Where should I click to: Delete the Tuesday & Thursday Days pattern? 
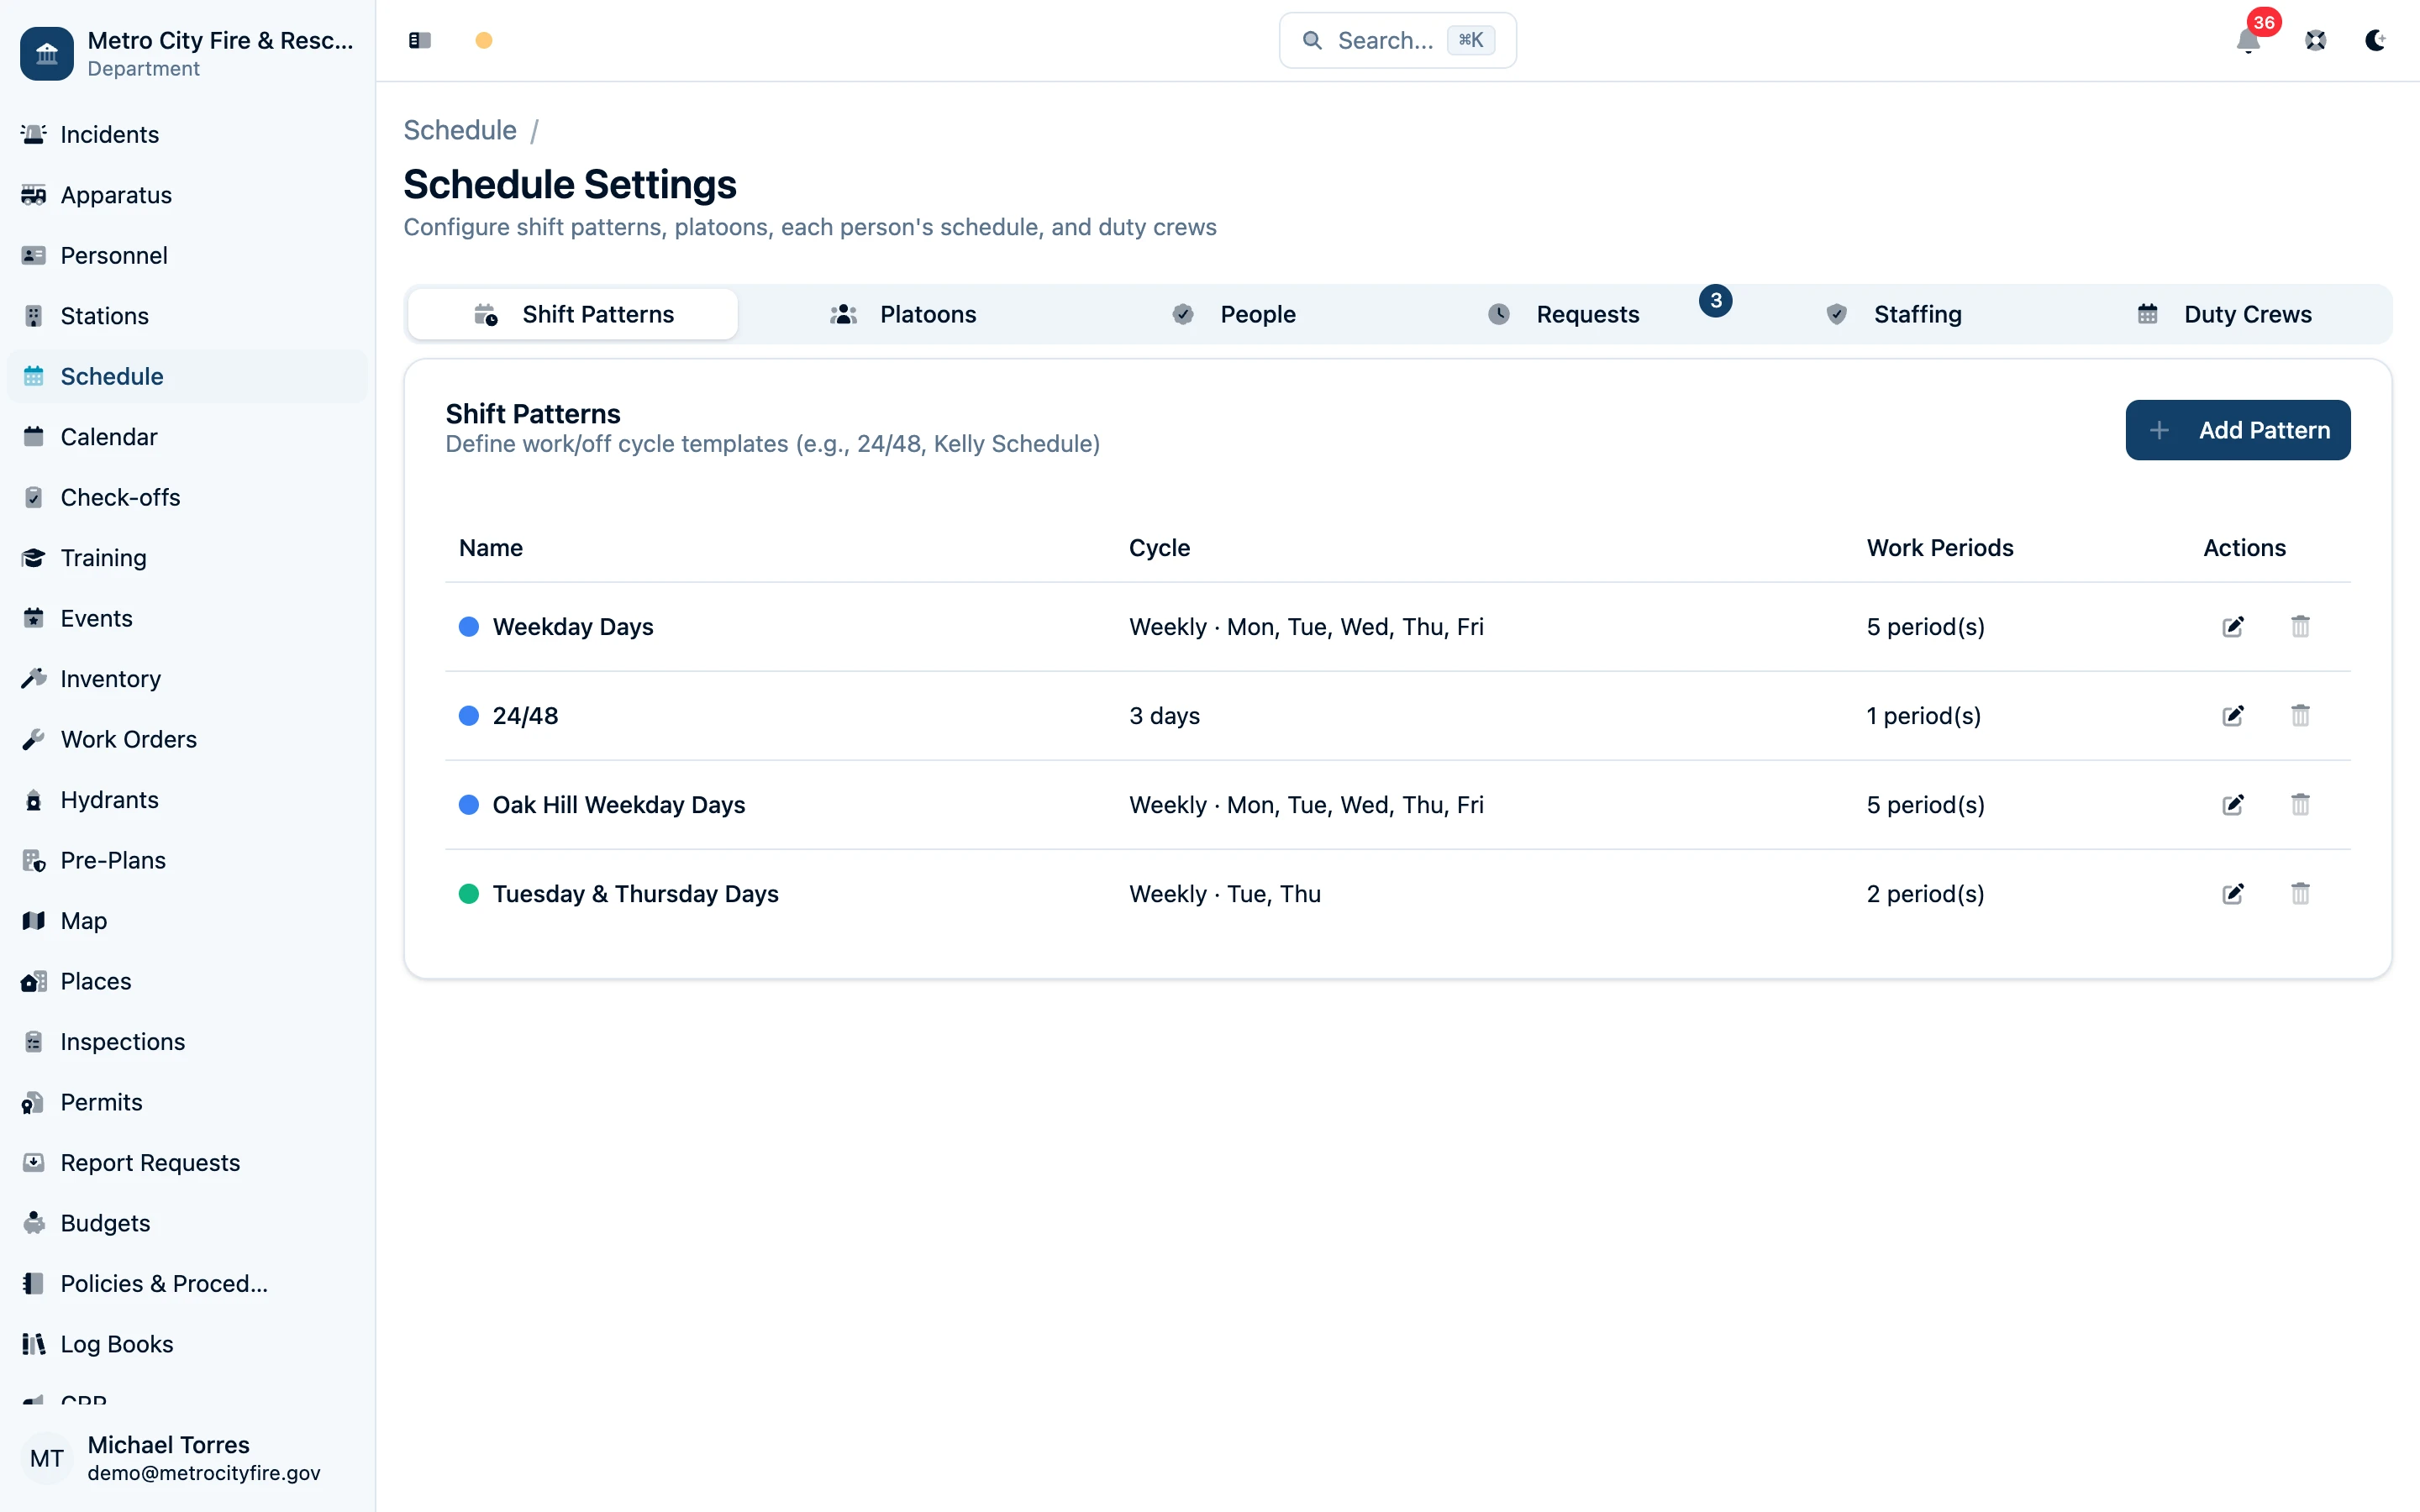point(2300,894)
